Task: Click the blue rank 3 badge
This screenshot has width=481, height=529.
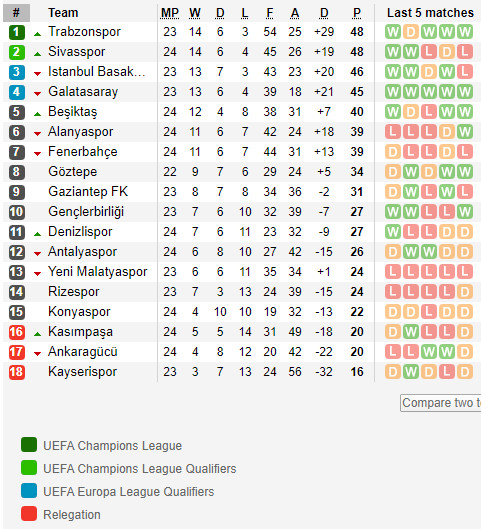Action: click(17, 72)
